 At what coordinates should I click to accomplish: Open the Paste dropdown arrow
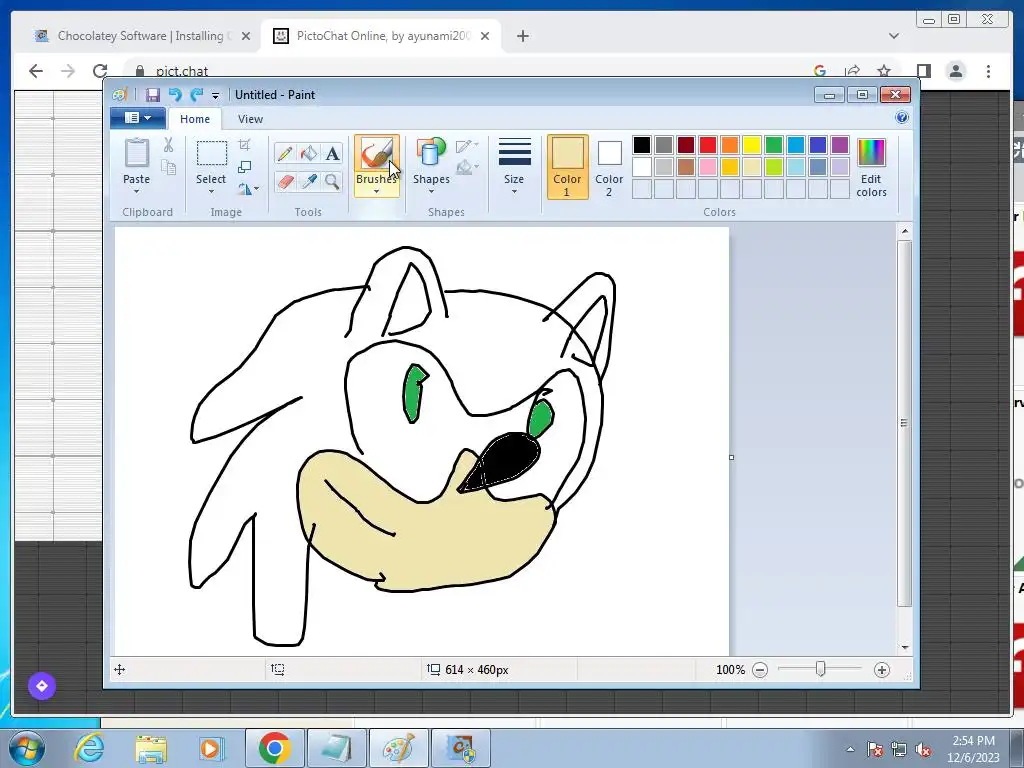136,191
